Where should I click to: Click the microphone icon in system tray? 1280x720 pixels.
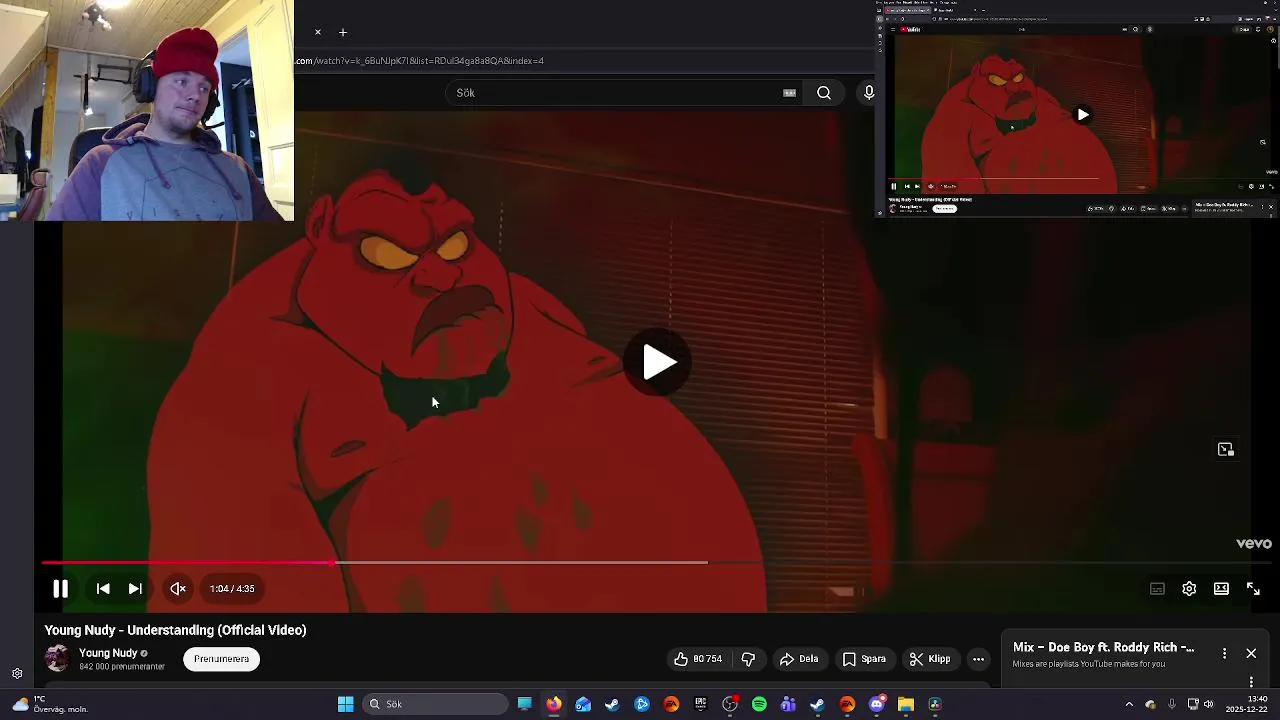click(1171, 704)
